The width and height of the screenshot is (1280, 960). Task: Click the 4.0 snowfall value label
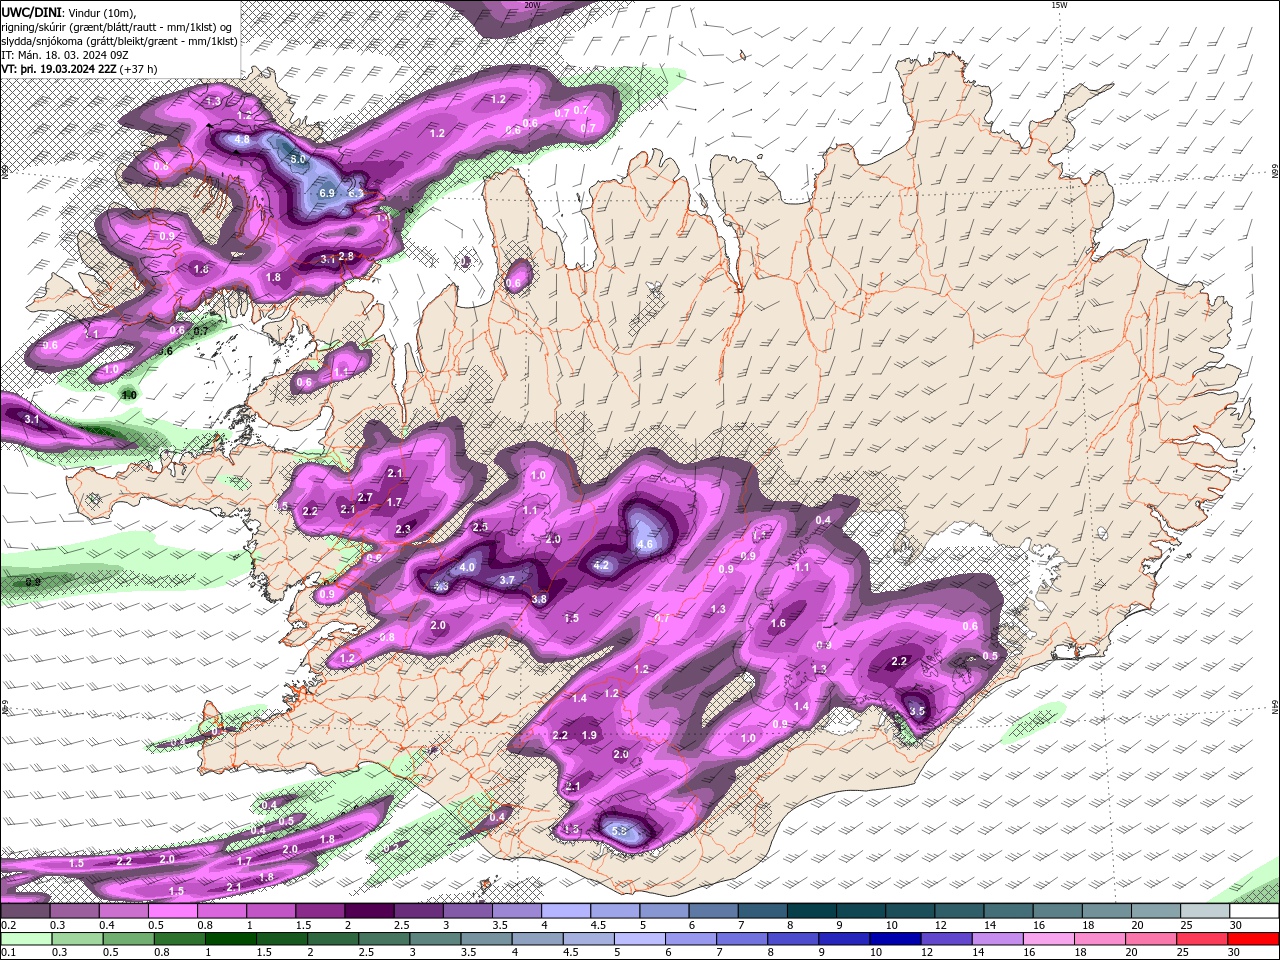[467, 567]
